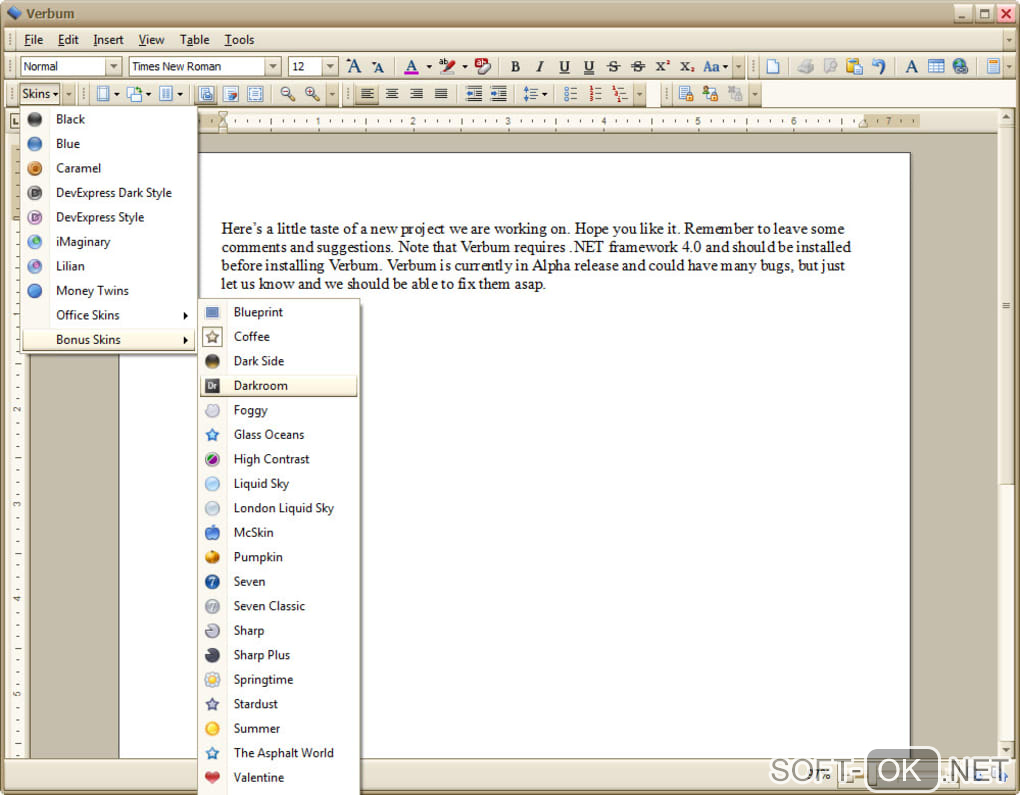1020x795 pixels.
Task: Toggle single Underline formatting
Action: tap(564, 66)
